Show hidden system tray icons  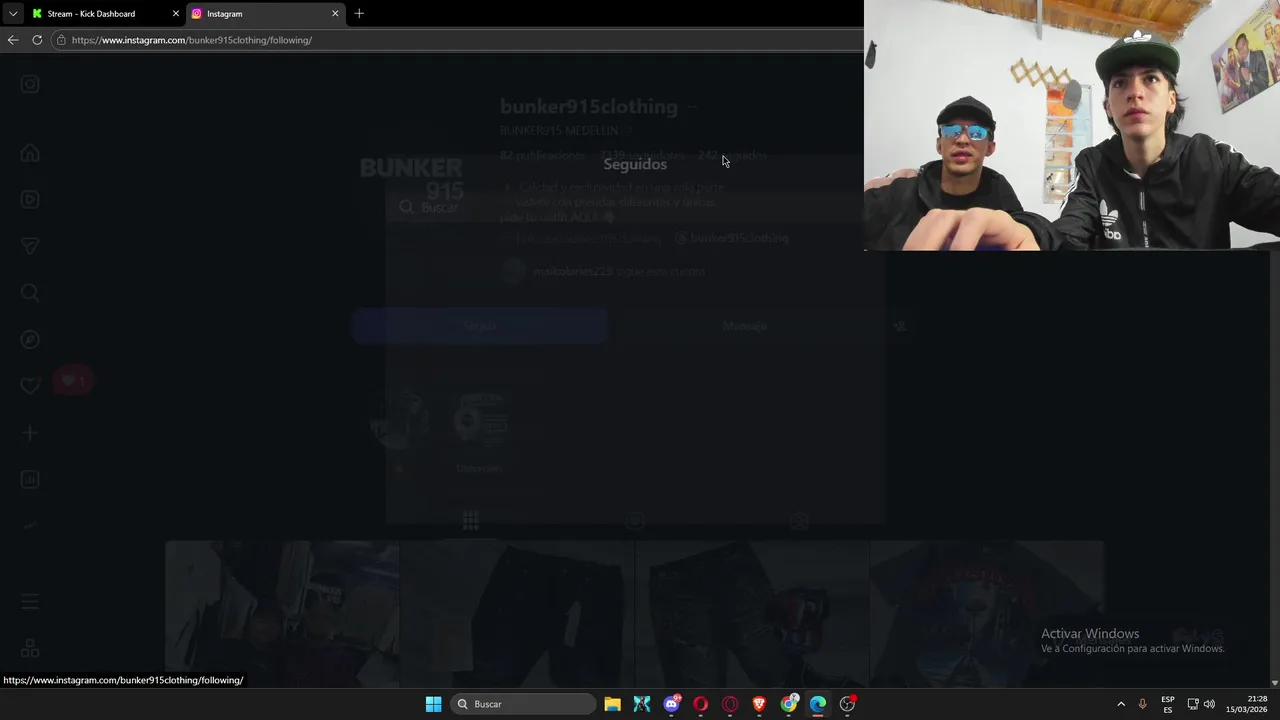(1121, 704)
